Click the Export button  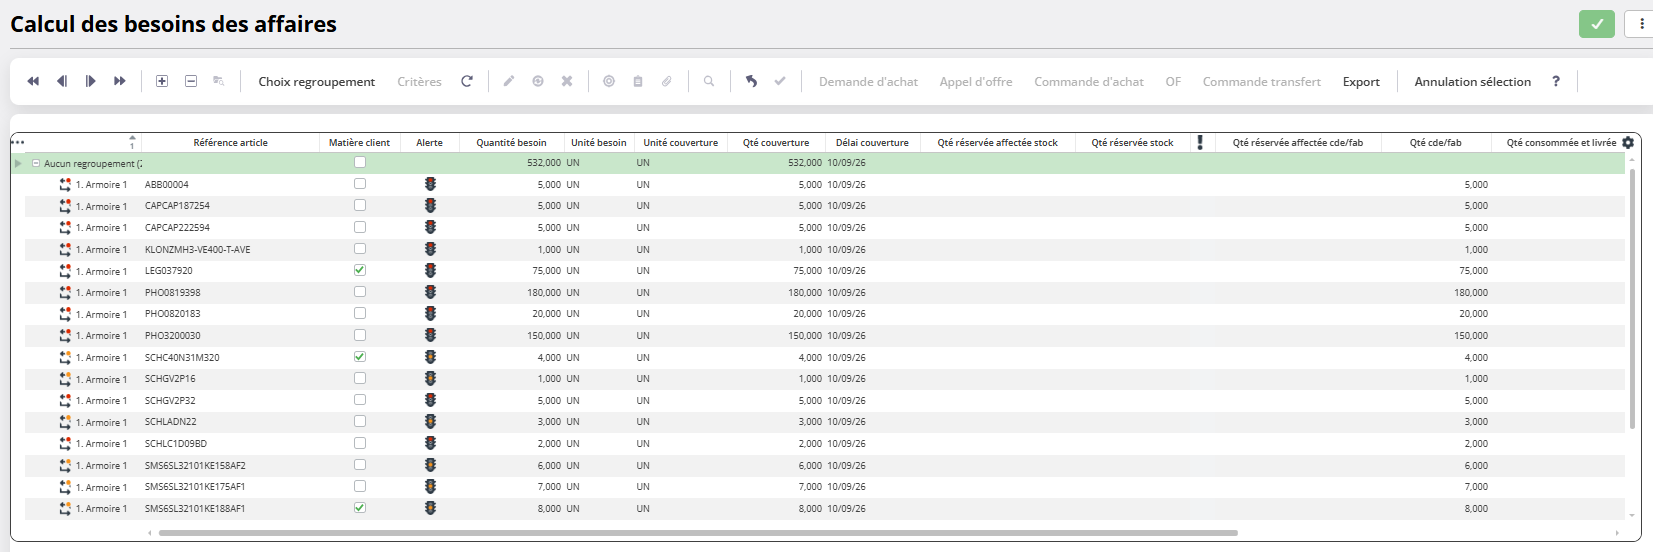click(x=1361, y=82)
